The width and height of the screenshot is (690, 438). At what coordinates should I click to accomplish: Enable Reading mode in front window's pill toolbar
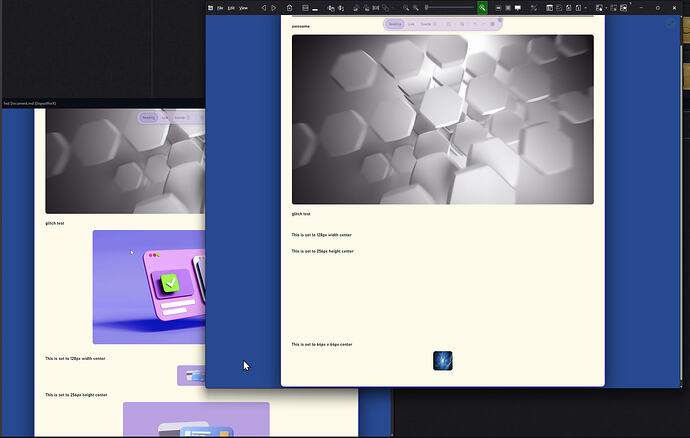pyautogui.click(x=395, y=24)
